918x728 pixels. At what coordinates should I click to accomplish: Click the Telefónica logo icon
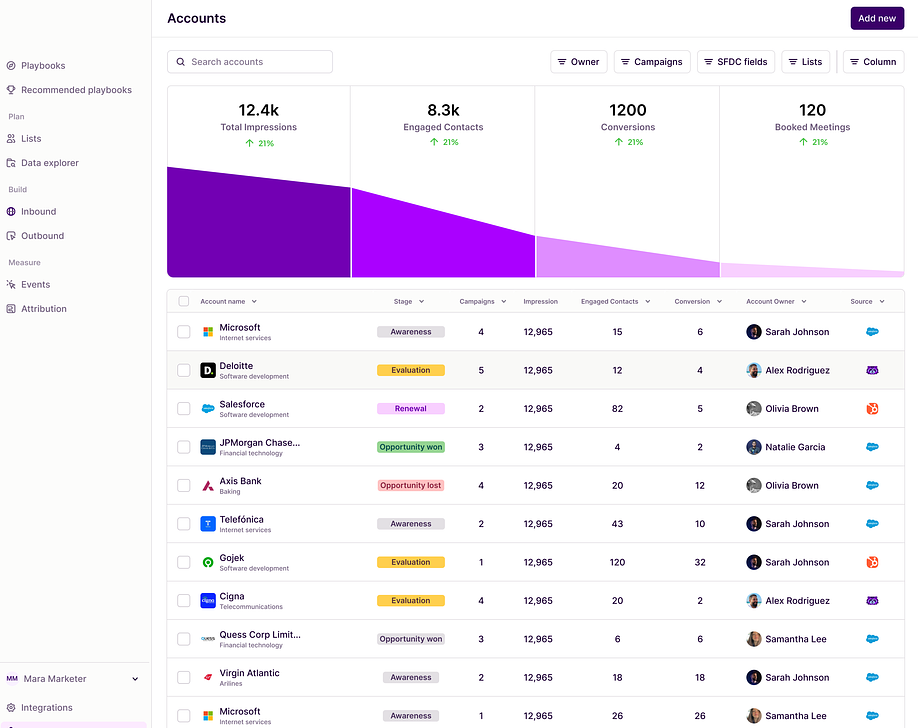coord(208,524)
